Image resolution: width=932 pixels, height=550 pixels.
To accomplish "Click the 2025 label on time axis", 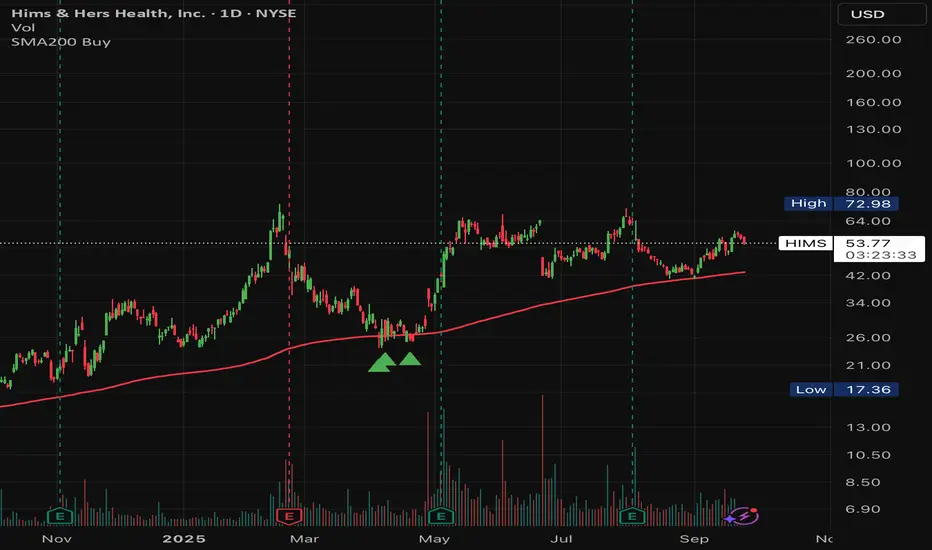I will [x=184, y=539].
